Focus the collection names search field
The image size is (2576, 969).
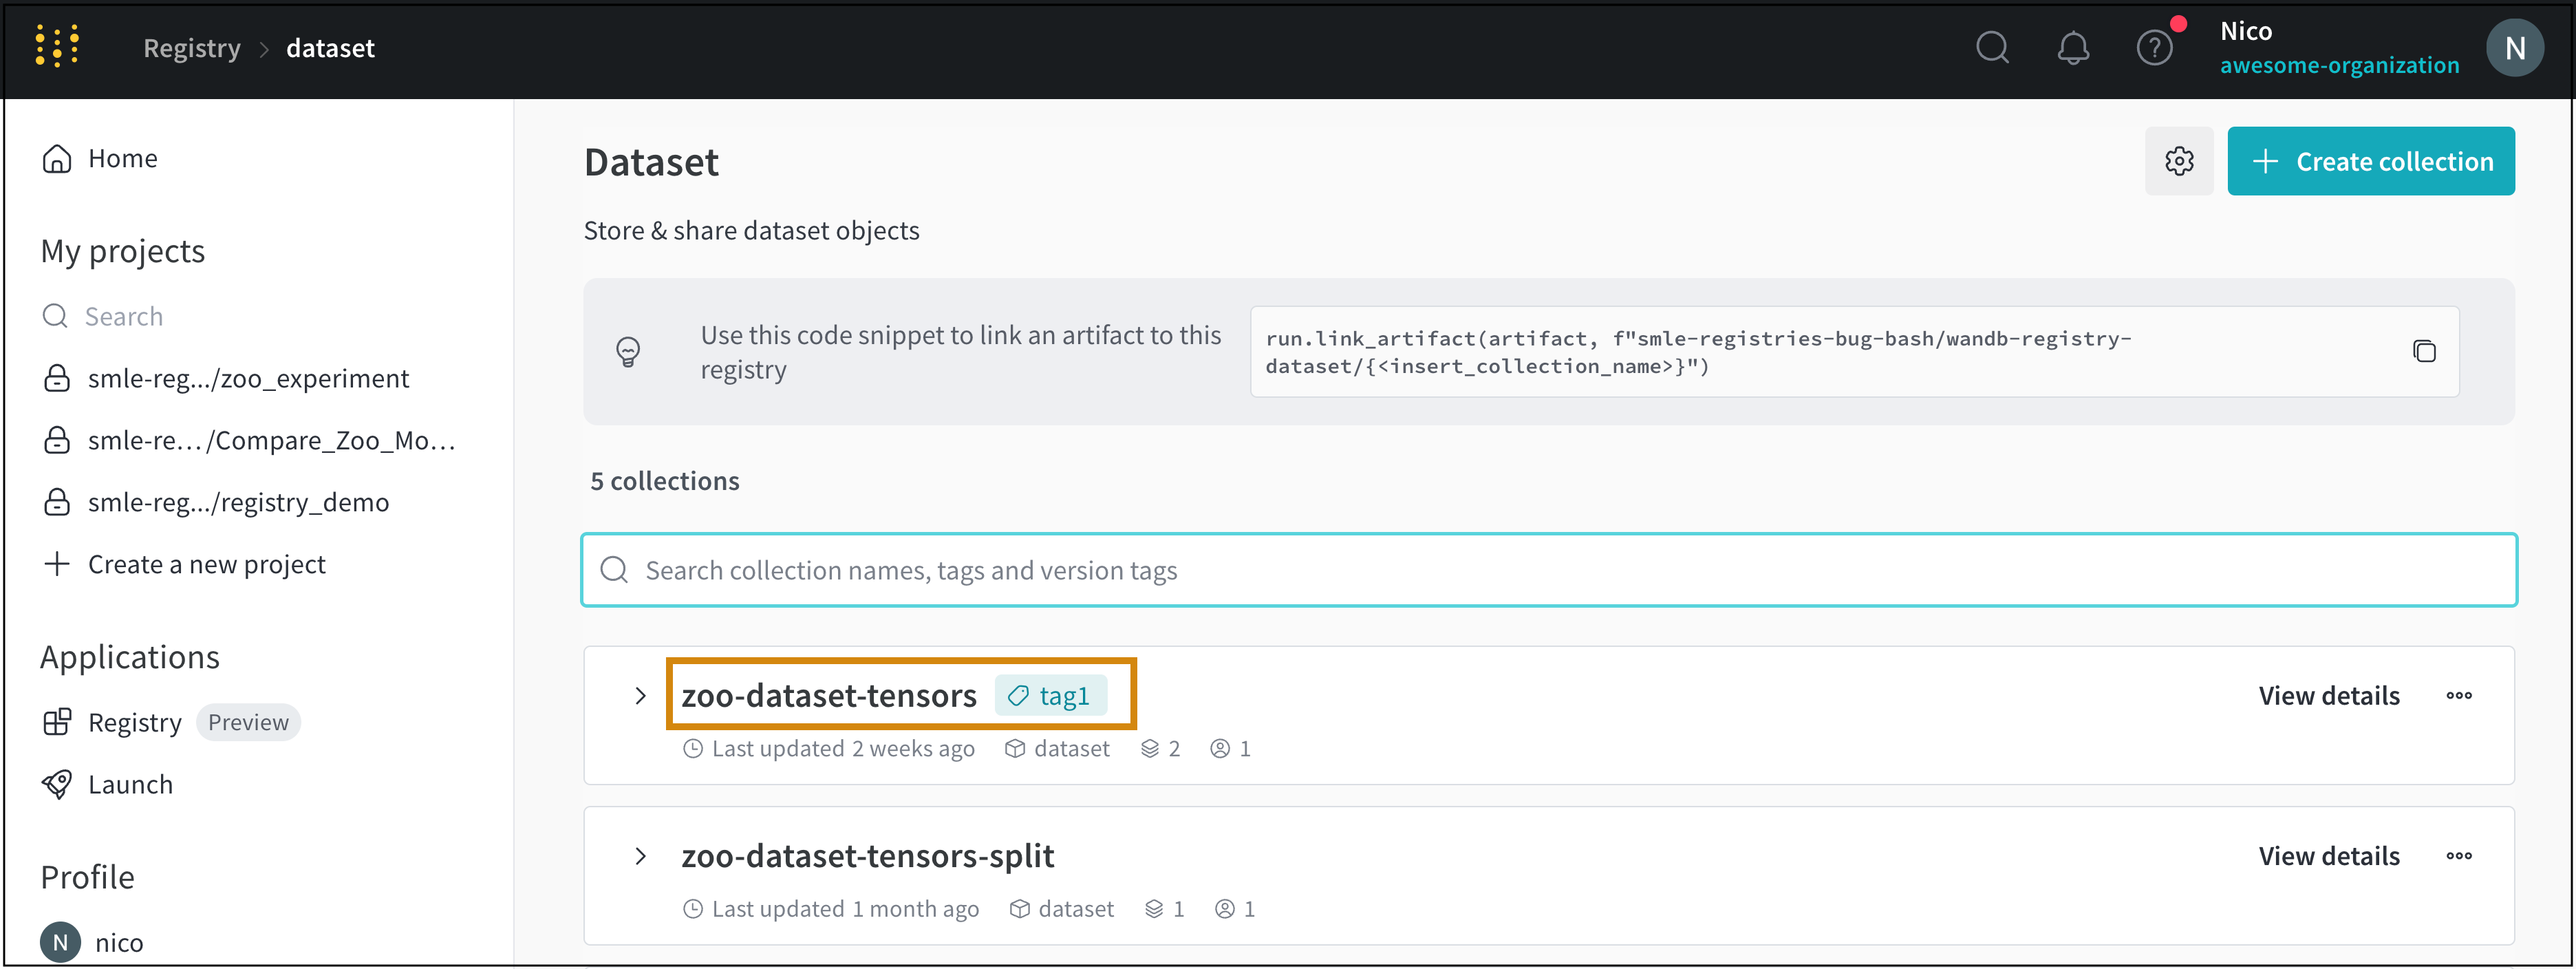[1548, 570]
